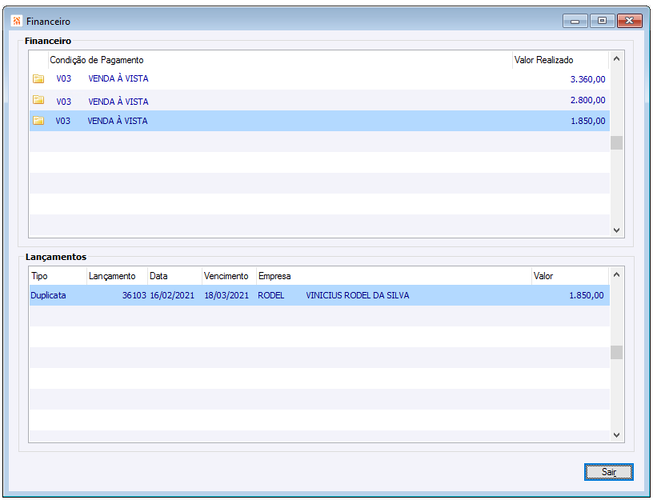
Task: Open folder icon of the 1.850,00 payment row
Action: point(39,121)
